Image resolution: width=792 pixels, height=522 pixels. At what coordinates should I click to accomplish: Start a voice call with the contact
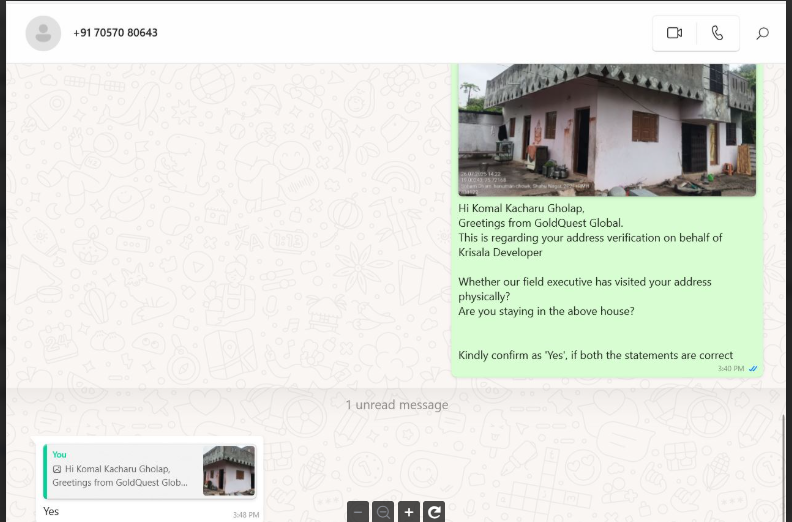pos(717,33)
